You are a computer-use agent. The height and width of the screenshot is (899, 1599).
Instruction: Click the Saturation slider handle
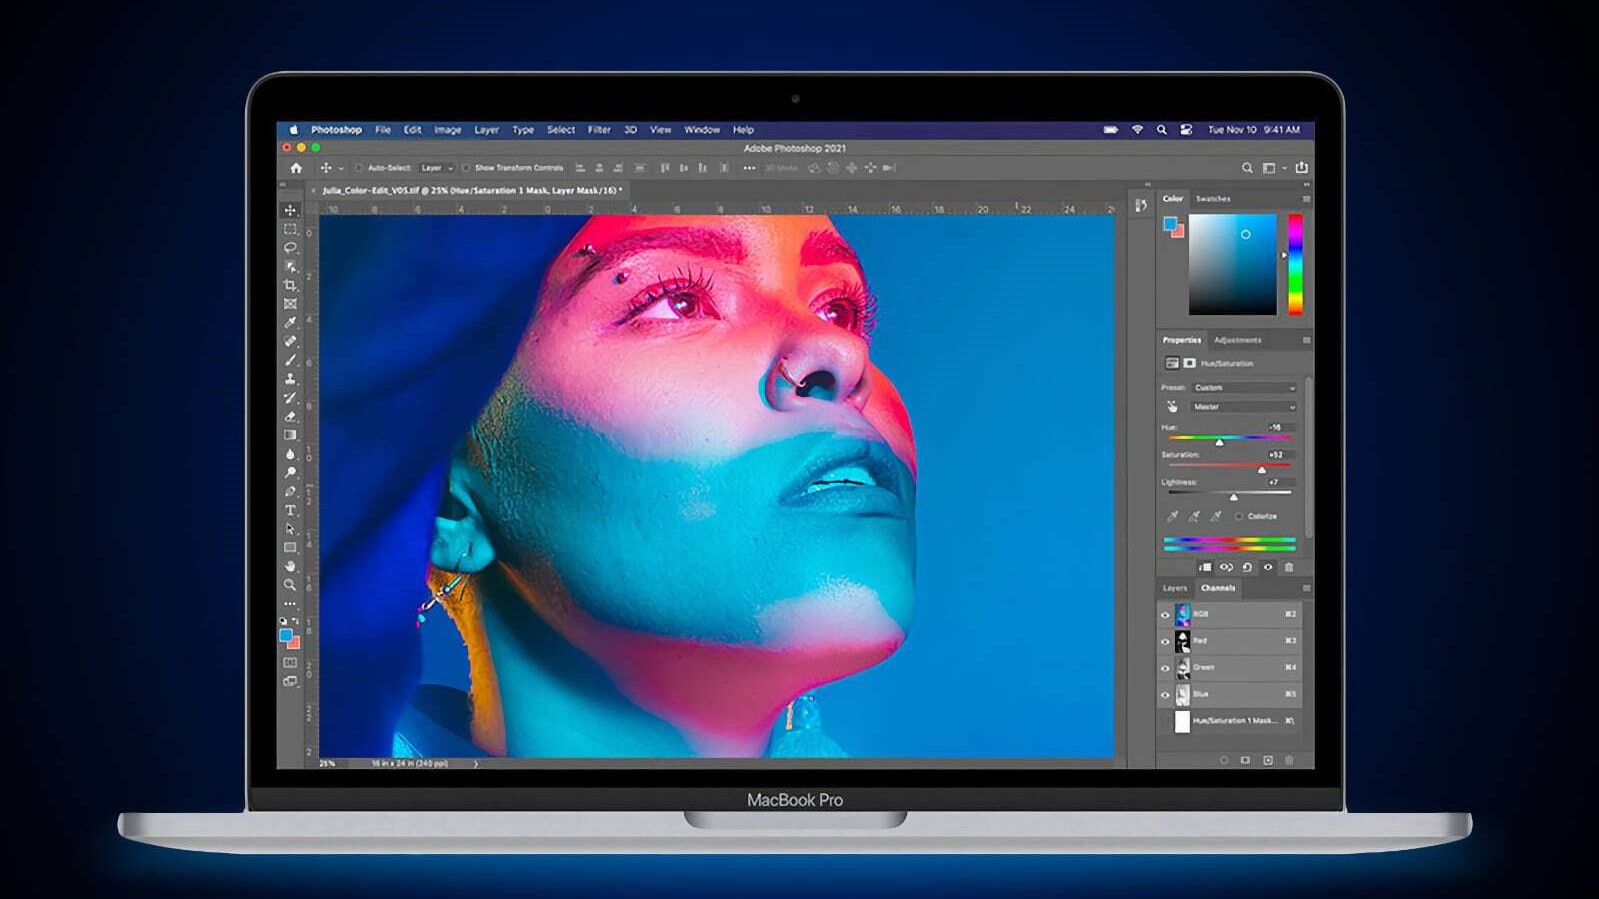[1261, 469]
